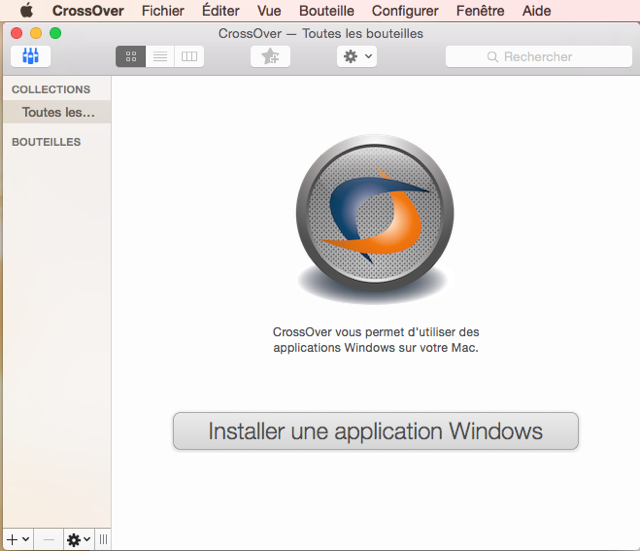Open the Configurer menu
This screenshot has width=640, height=551.
click(x=405, y=11)
